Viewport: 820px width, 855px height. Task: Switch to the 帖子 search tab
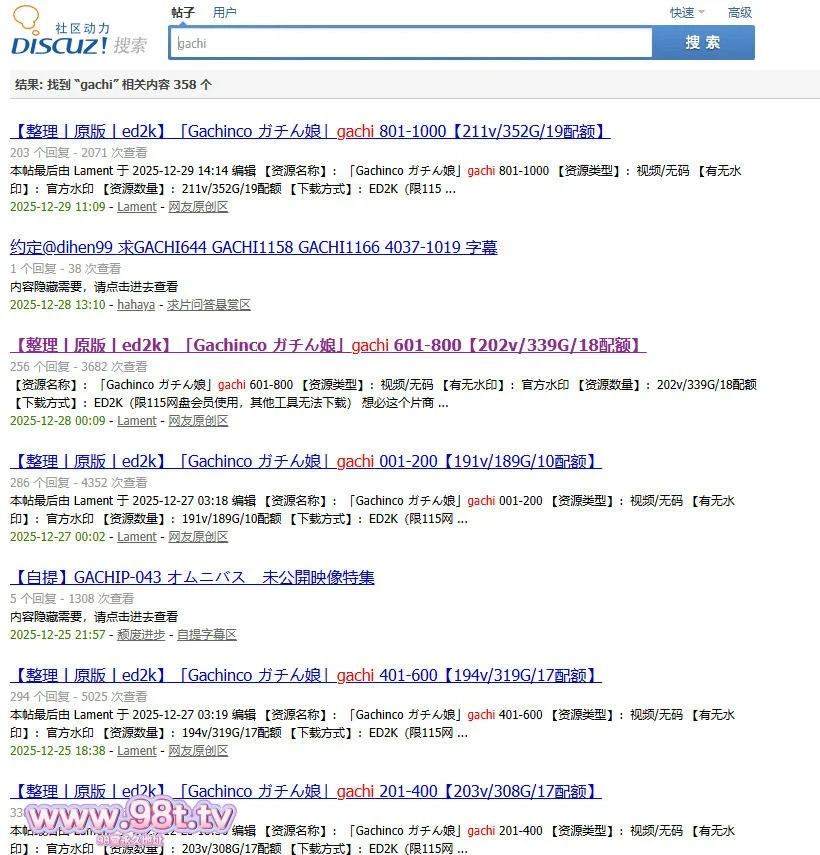183,12
